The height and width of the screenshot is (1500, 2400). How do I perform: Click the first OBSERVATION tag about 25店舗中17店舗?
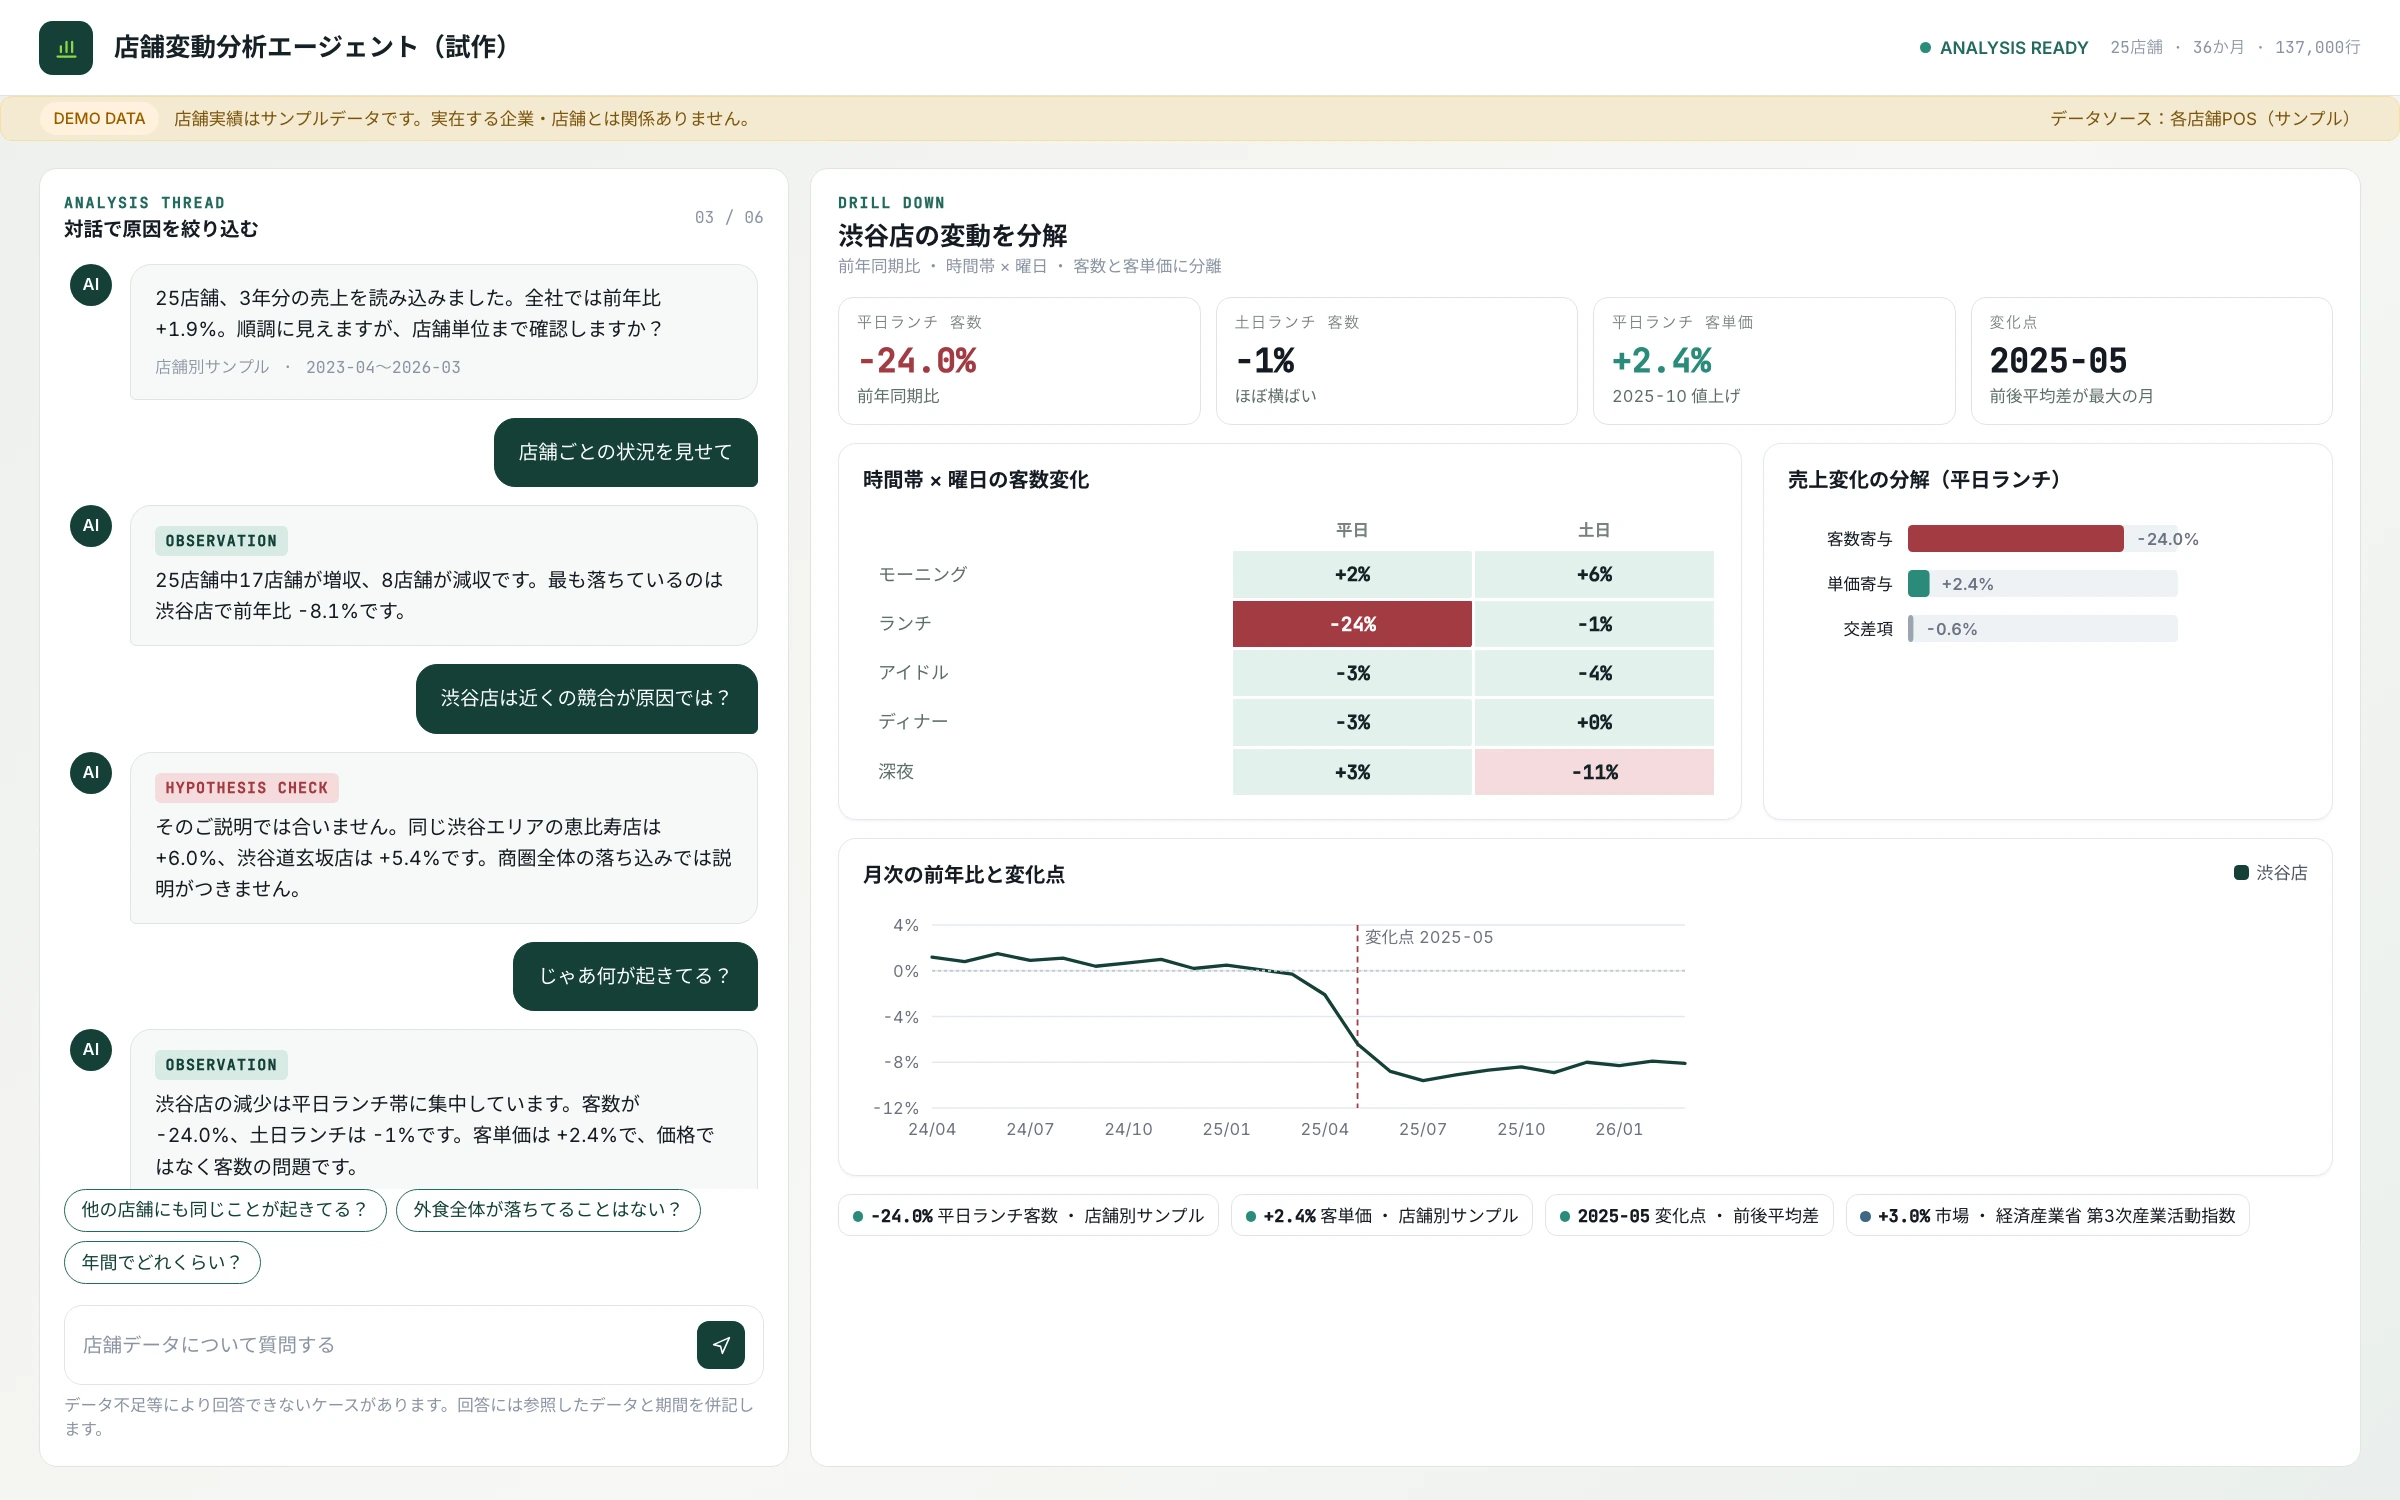(221, 541)
